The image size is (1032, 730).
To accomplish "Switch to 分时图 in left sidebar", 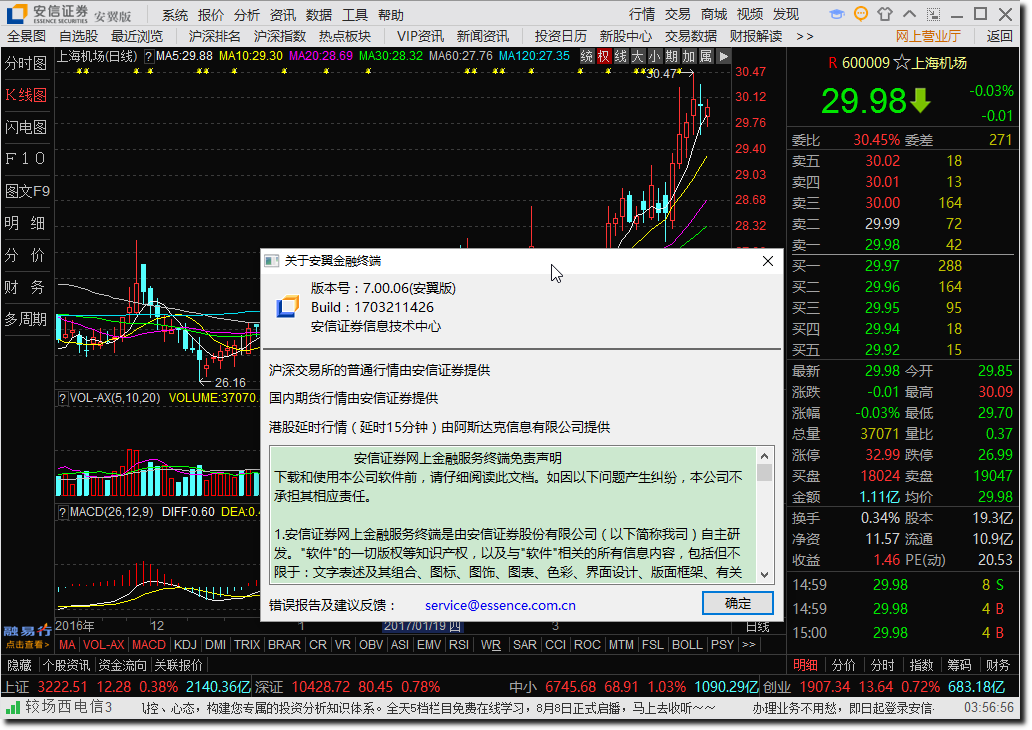I will tap(26, 63).
